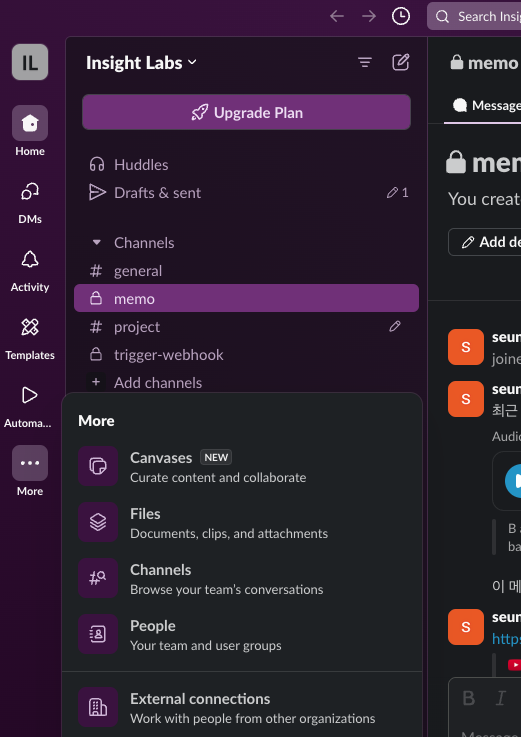The height and width of the screenshot is (737, 521).
Task: Open the sidebar filter icon
Action: (365, 62)
